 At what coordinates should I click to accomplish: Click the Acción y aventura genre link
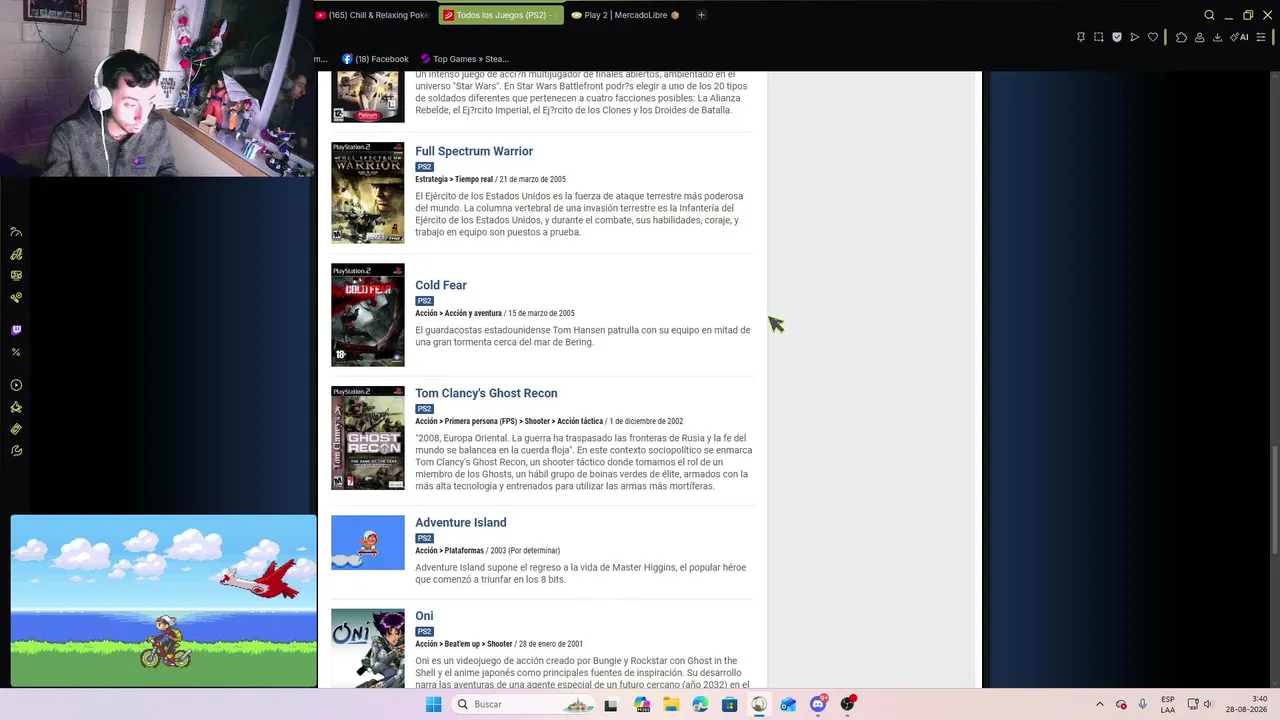[x=473, y=314]
